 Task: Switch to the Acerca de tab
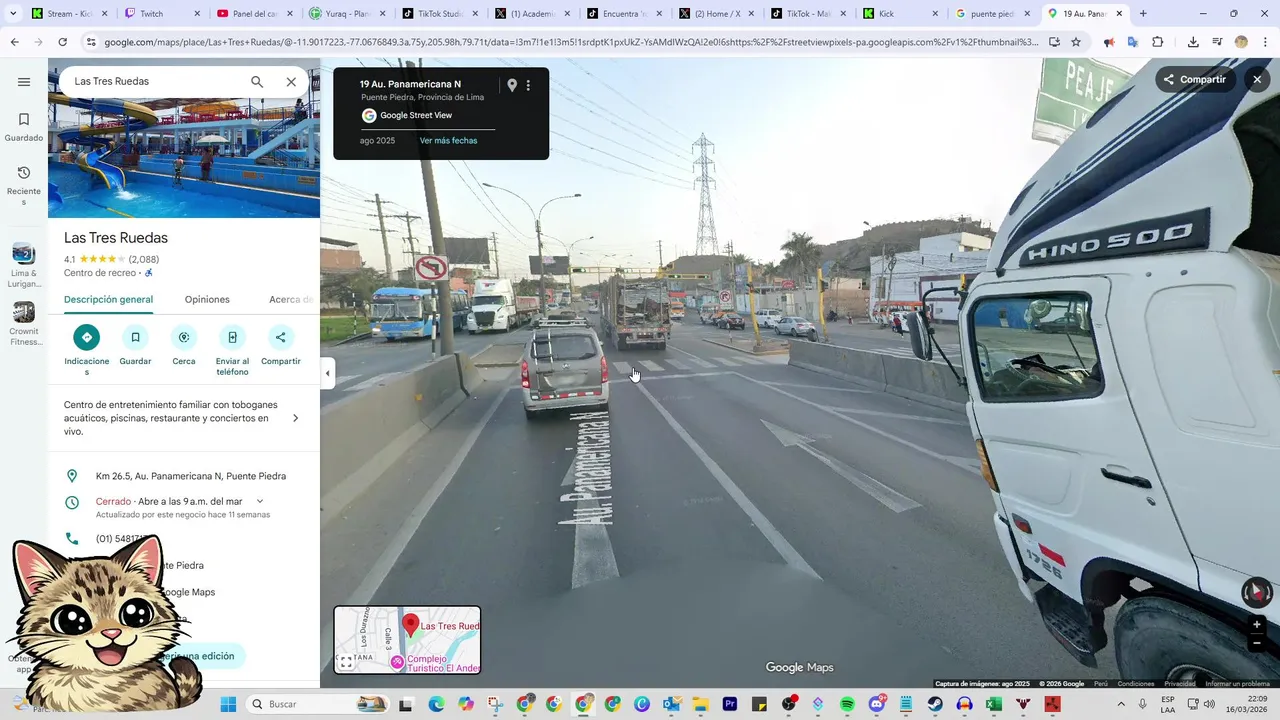(x=291, y=299)
